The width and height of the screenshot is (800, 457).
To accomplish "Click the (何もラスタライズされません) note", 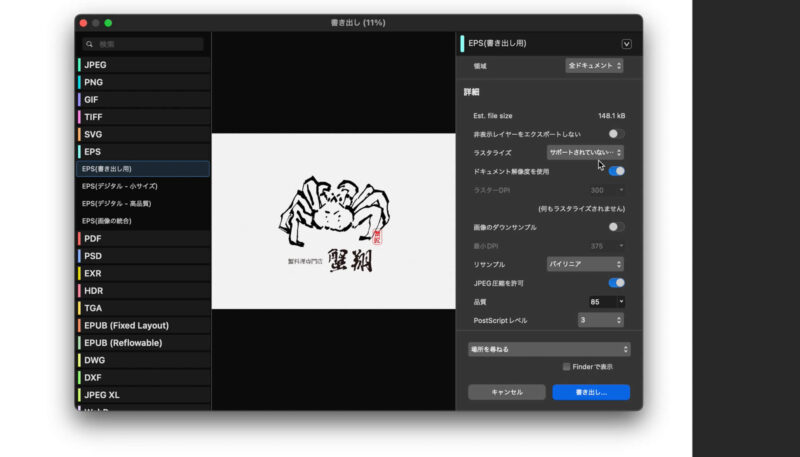I will tap(582, 209).
